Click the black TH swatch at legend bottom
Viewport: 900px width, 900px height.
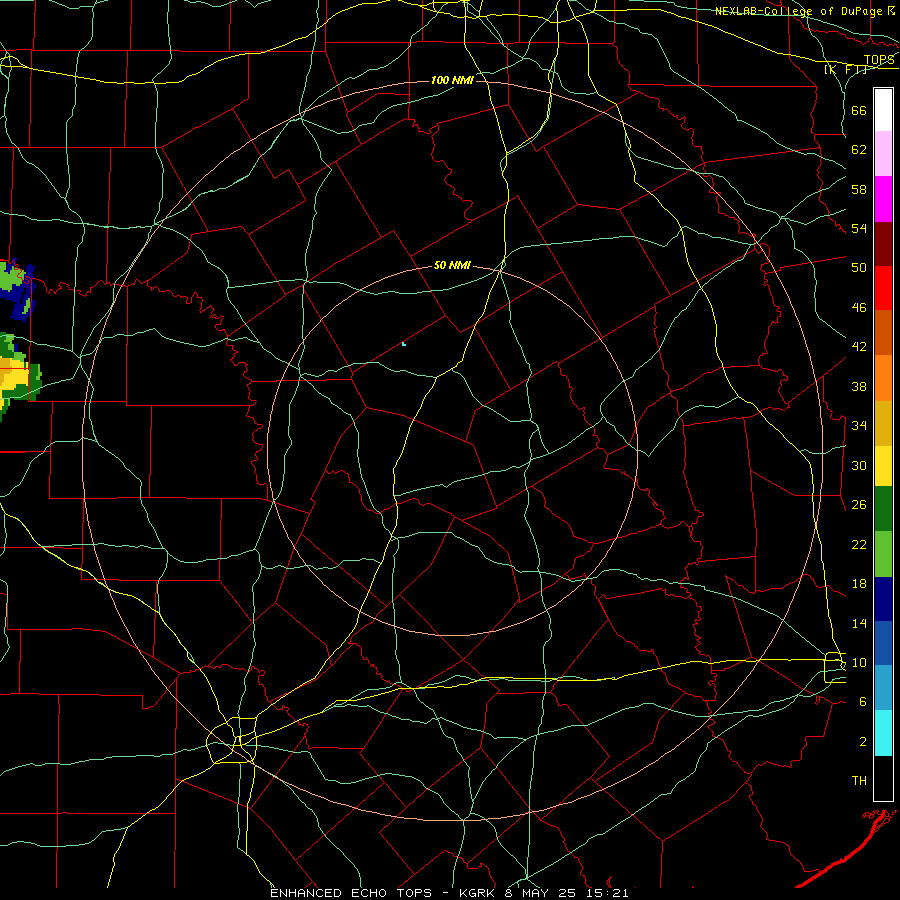pyautogui.click(x=883, y=778)
